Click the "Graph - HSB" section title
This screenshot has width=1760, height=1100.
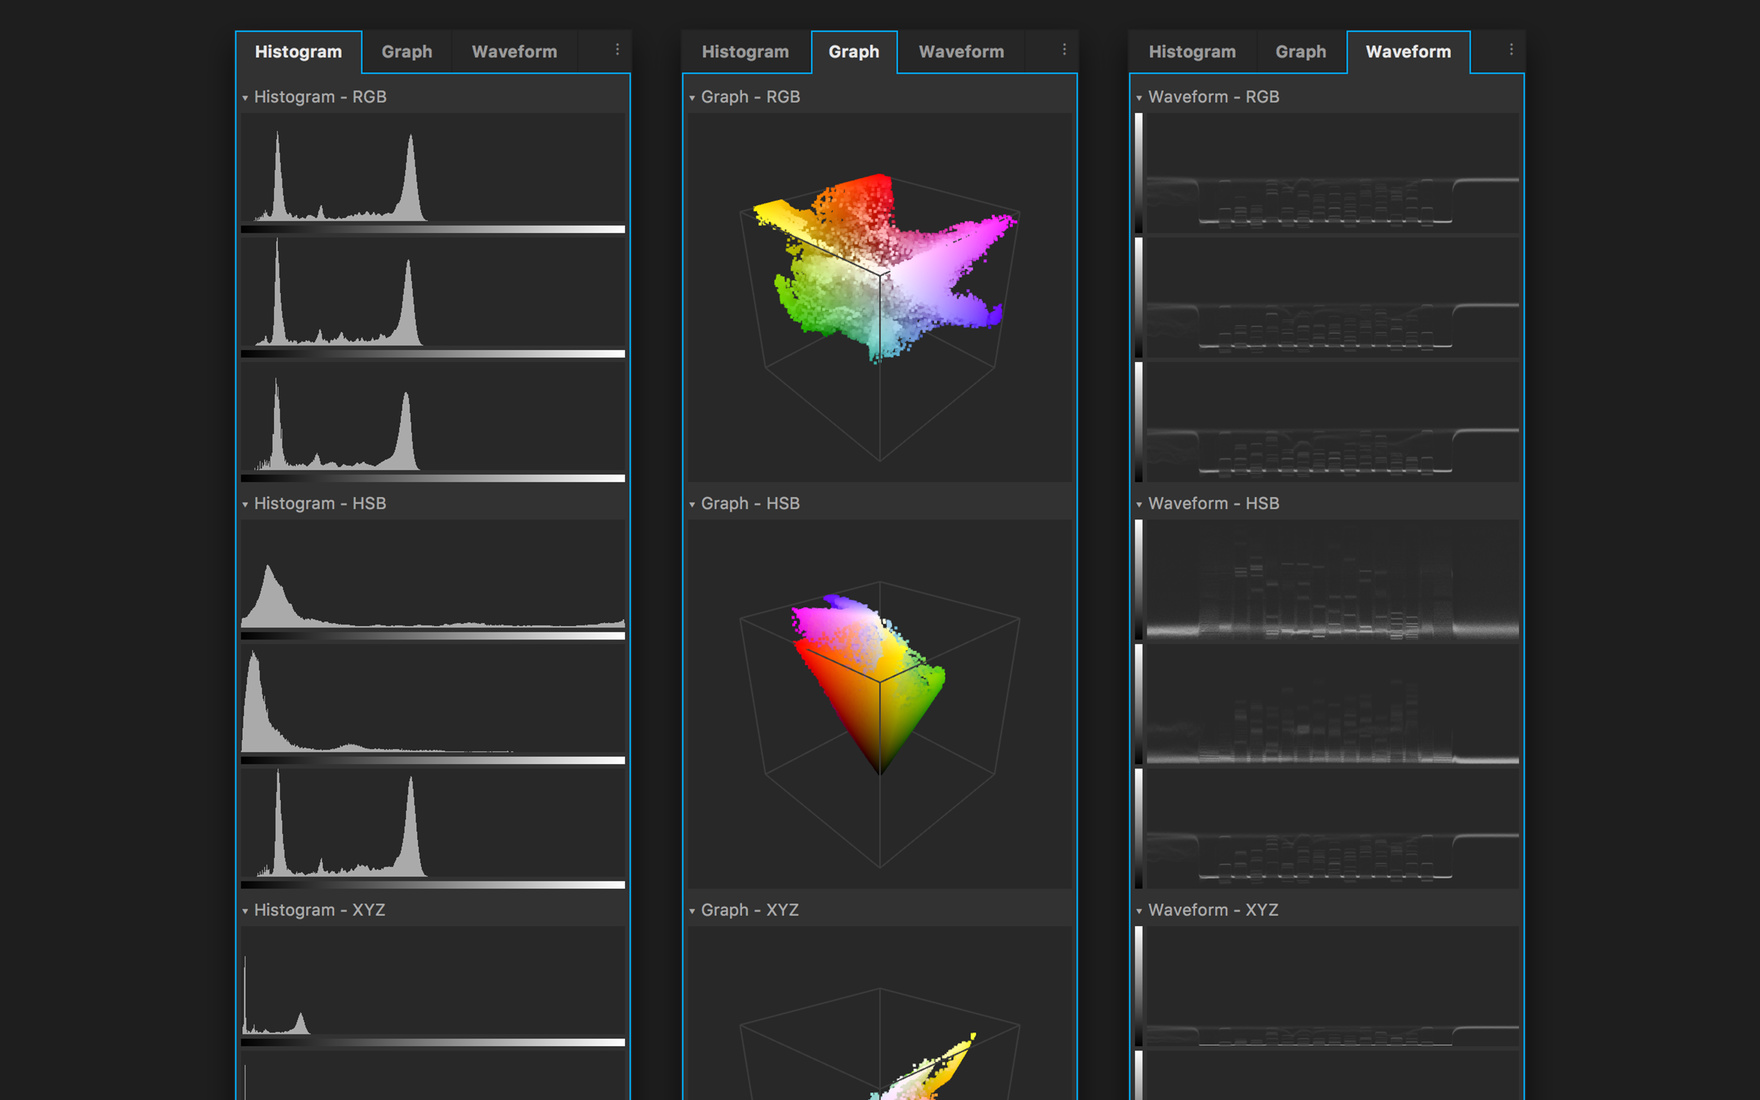tap(750, 503)
